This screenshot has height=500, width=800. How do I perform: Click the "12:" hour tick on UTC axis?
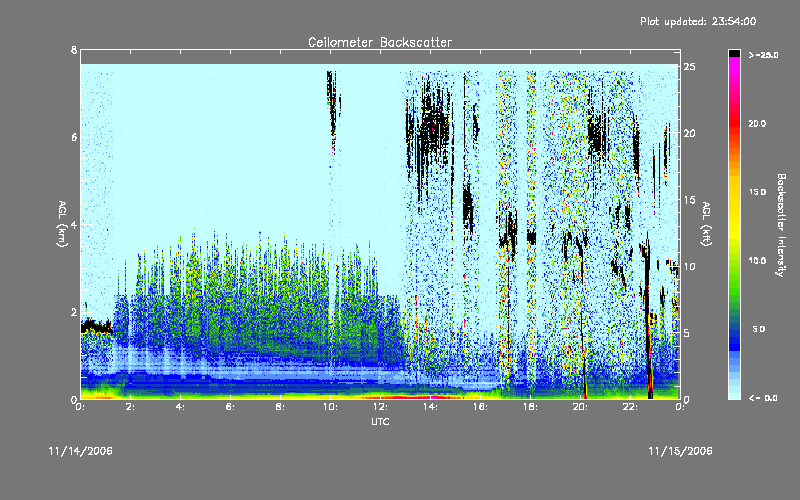click(x=380, y=407)
